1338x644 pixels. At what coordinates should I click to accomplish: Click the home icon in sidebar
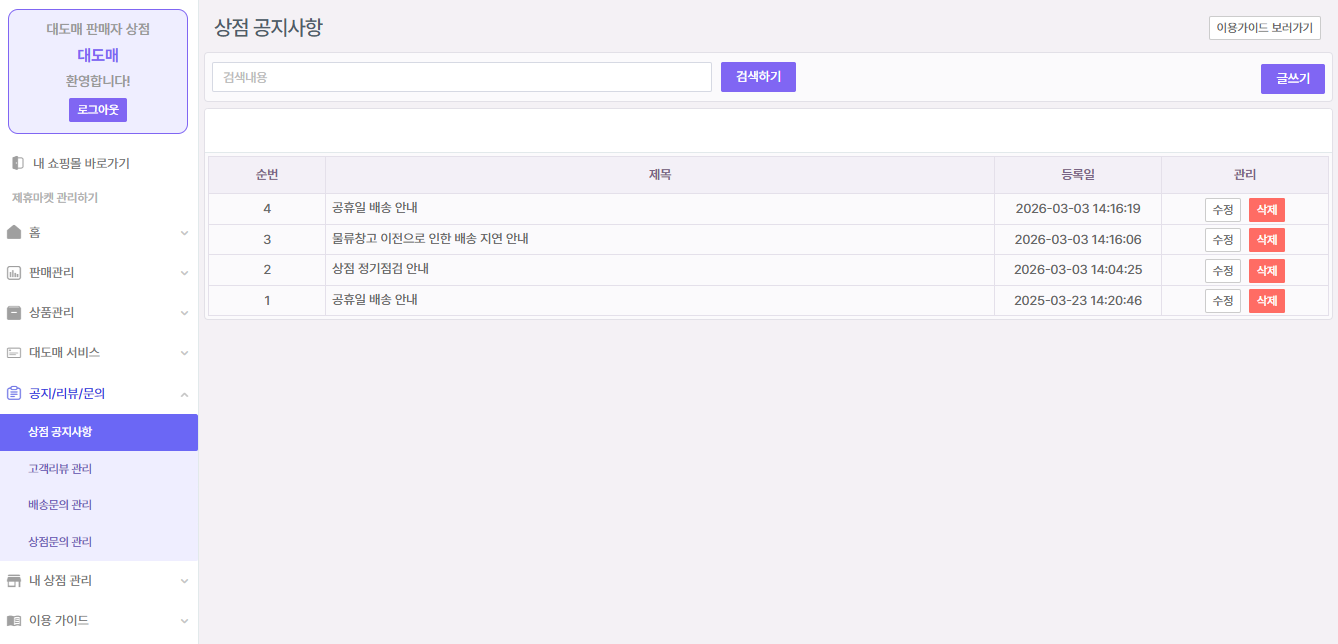14,232
